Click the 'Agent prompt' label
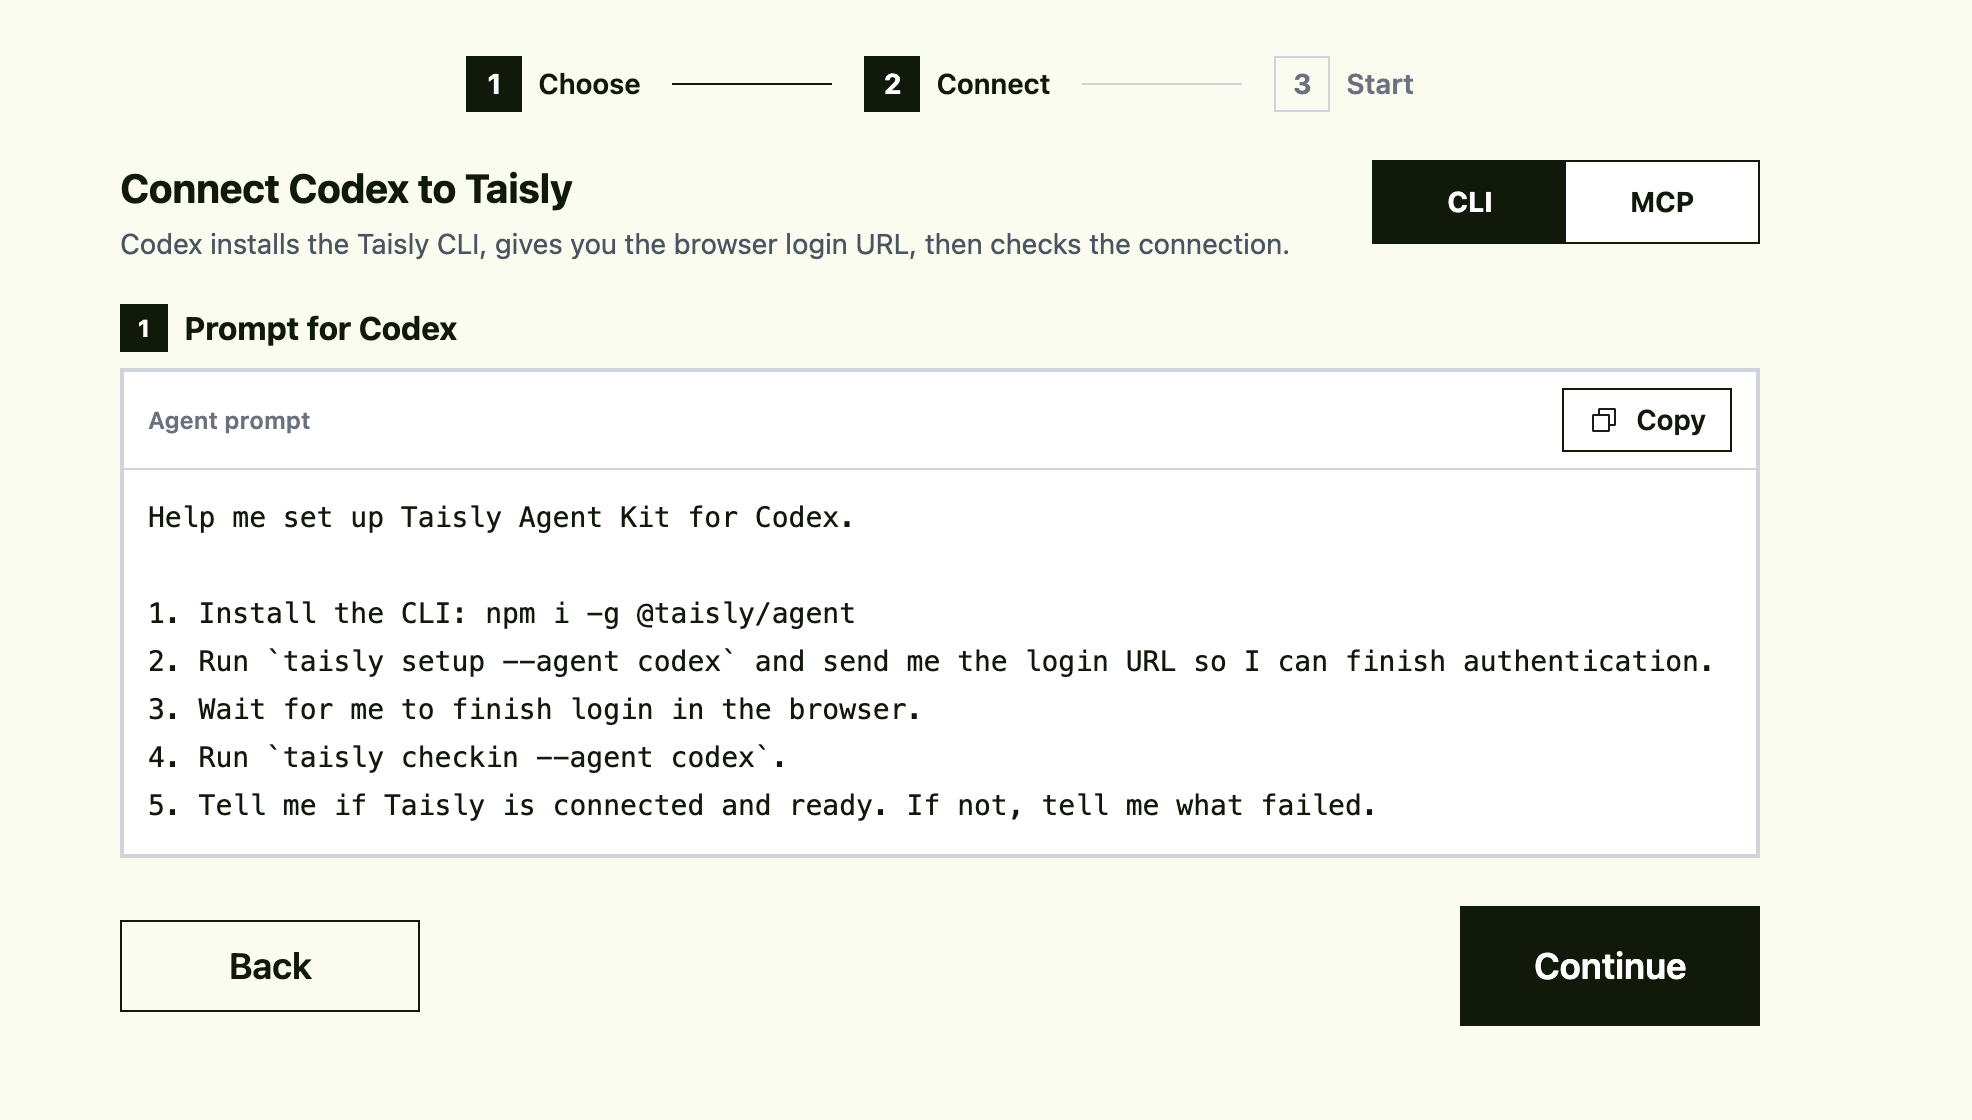The height and width of the screenshot is (1120, 1972). [x=229, y=421]
